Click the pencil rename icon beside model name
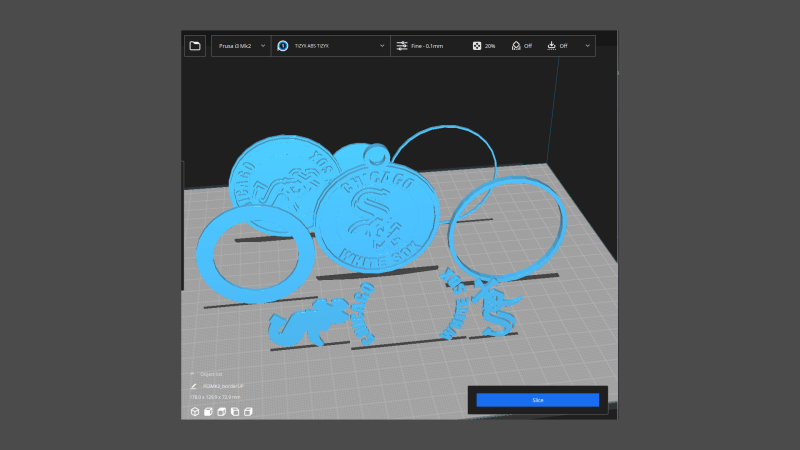Screen dimensions: 800x450 coord(192,385)
